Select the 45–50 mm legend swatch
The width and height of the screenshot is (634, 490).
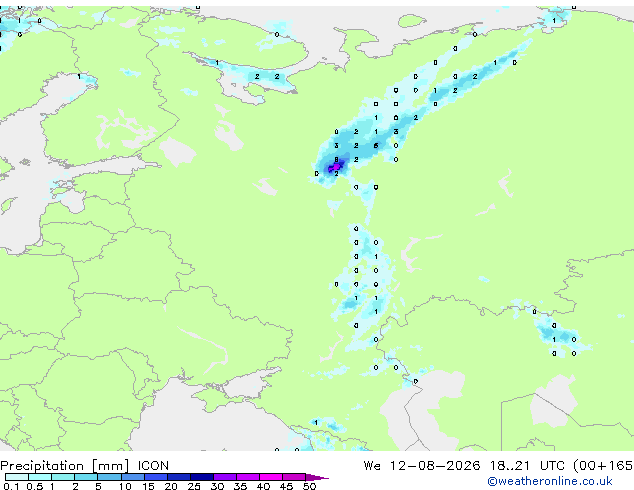pyautogui.click(x=294, y=477)
